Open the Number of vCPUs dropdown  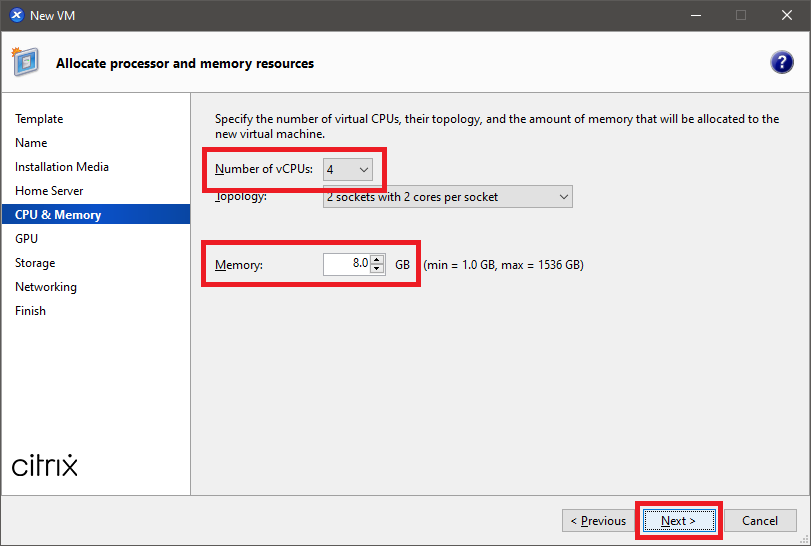coord(349,170)
